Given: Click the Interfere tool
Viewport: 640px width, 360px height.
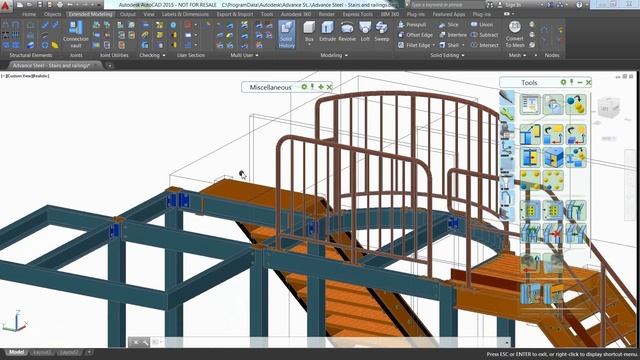Looking at the screenshot, I should [453, 35].
